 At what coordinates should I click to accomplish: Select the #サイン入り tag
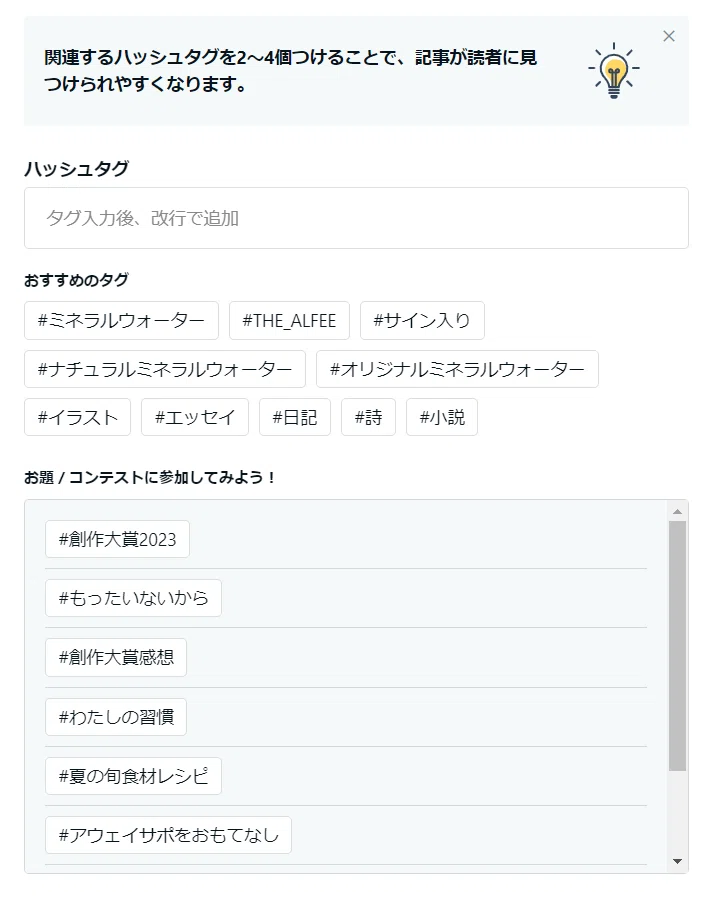(x=422, y=320)
